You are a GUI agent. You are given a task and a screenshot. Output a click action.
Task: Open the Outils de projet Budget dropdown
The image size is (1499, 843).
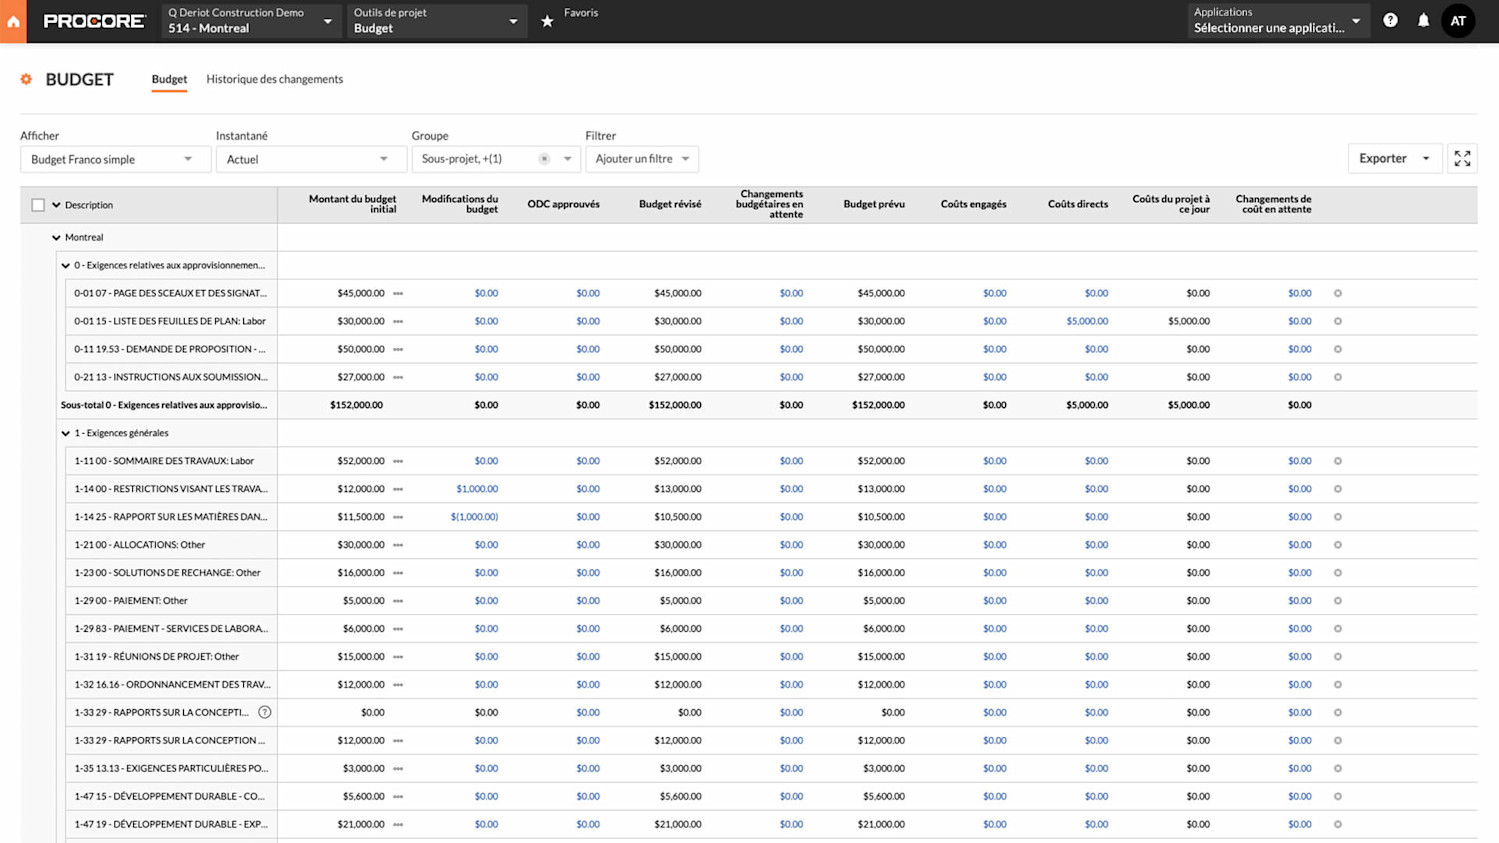tap(437, 21)
